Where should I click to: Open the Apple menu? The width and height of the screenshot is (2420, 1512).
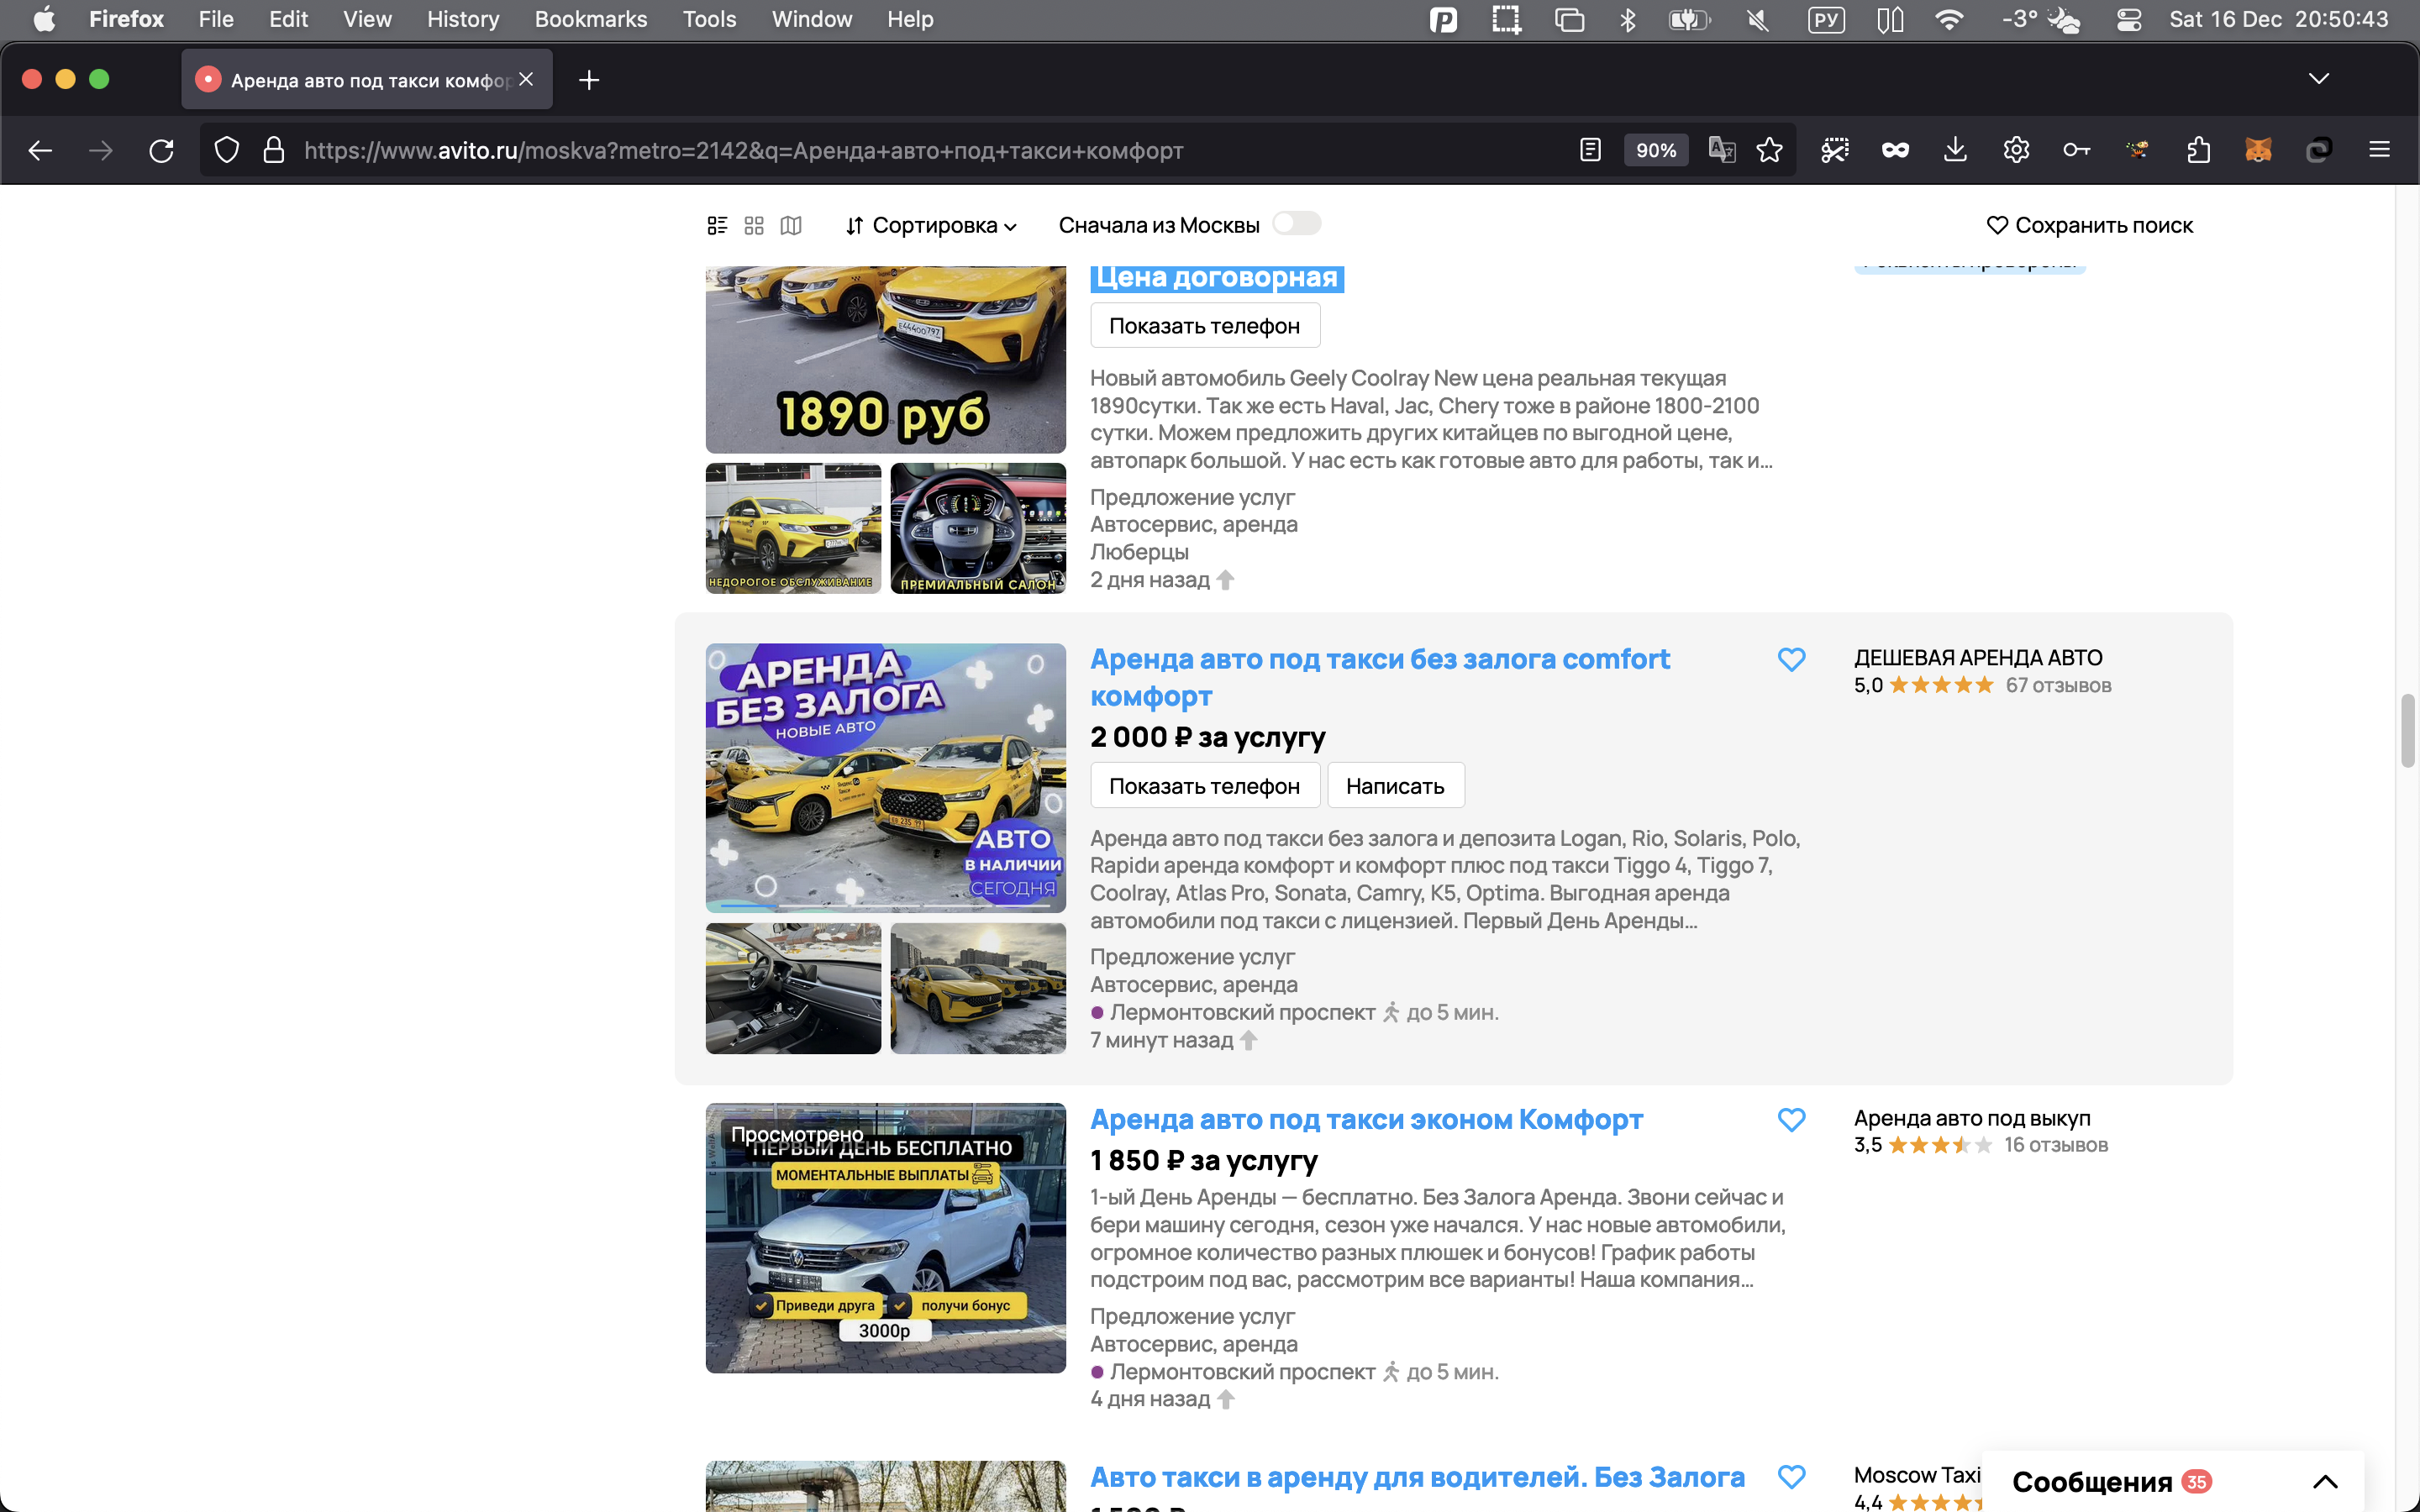pos(44,19)
